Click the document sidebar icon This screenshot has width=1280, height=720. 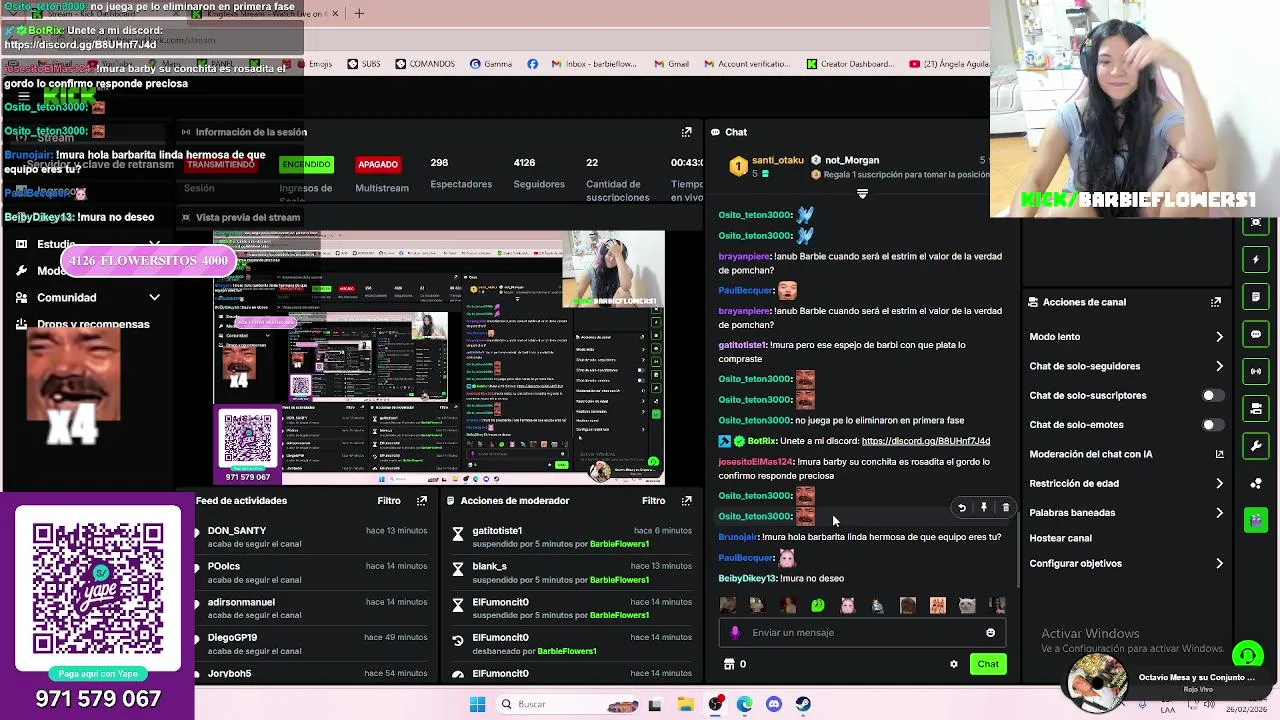click(1256, 297)
